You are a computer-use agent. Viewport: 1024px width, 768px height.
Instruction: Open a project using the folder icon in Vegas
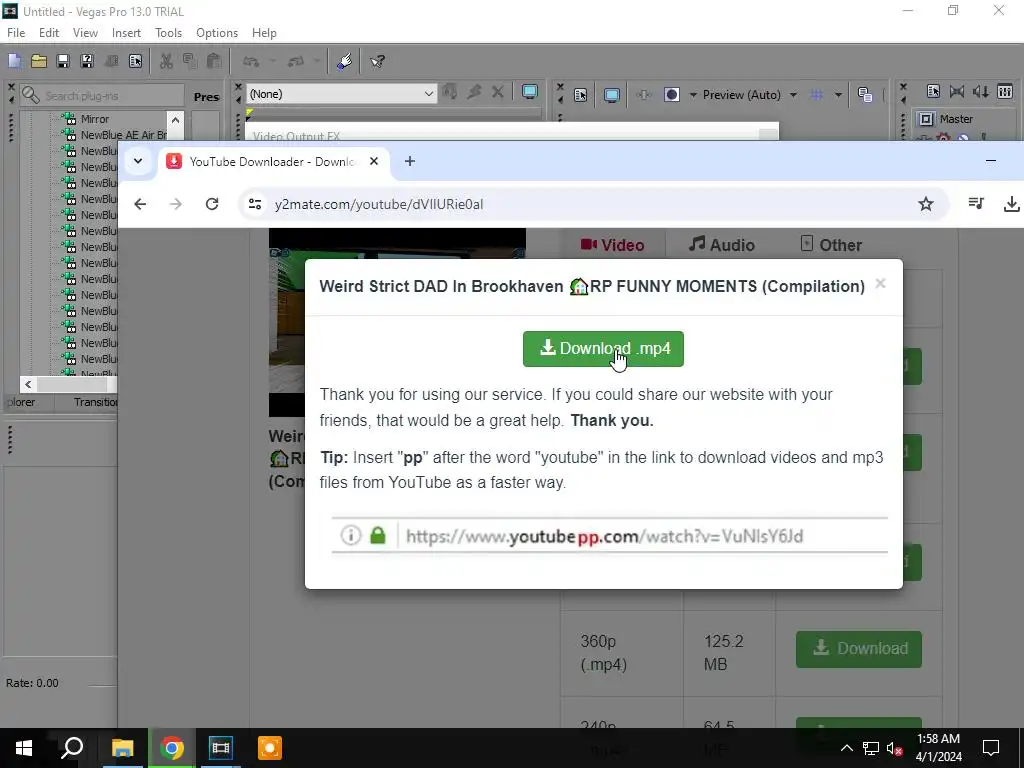39,61
